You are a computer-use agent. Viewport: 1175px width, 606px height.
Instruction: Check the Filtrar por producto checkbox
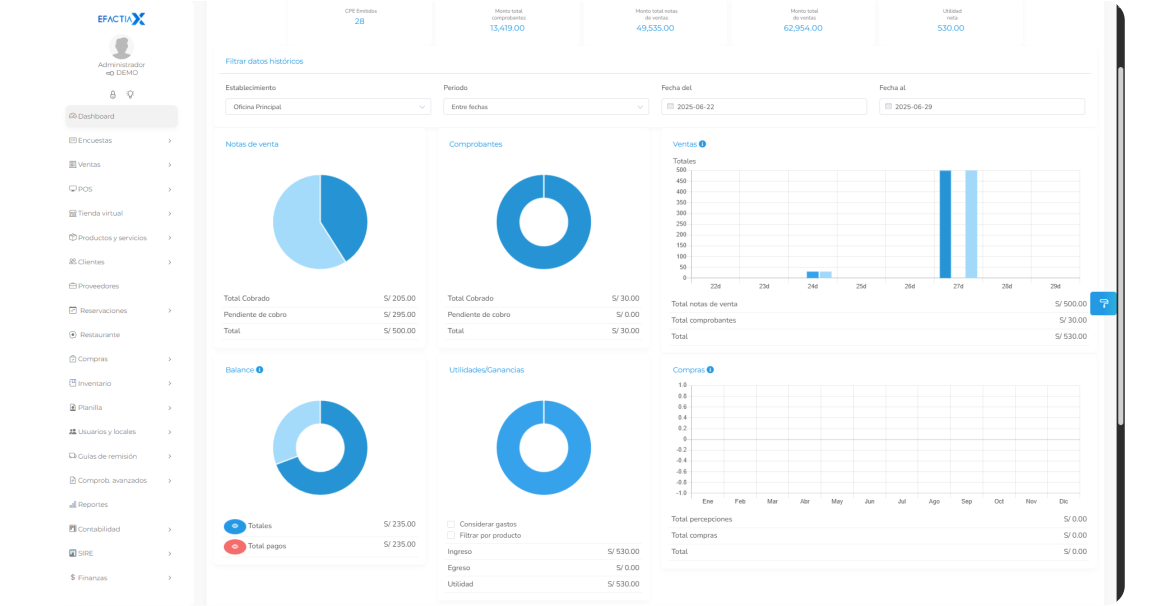pos(451,536)
